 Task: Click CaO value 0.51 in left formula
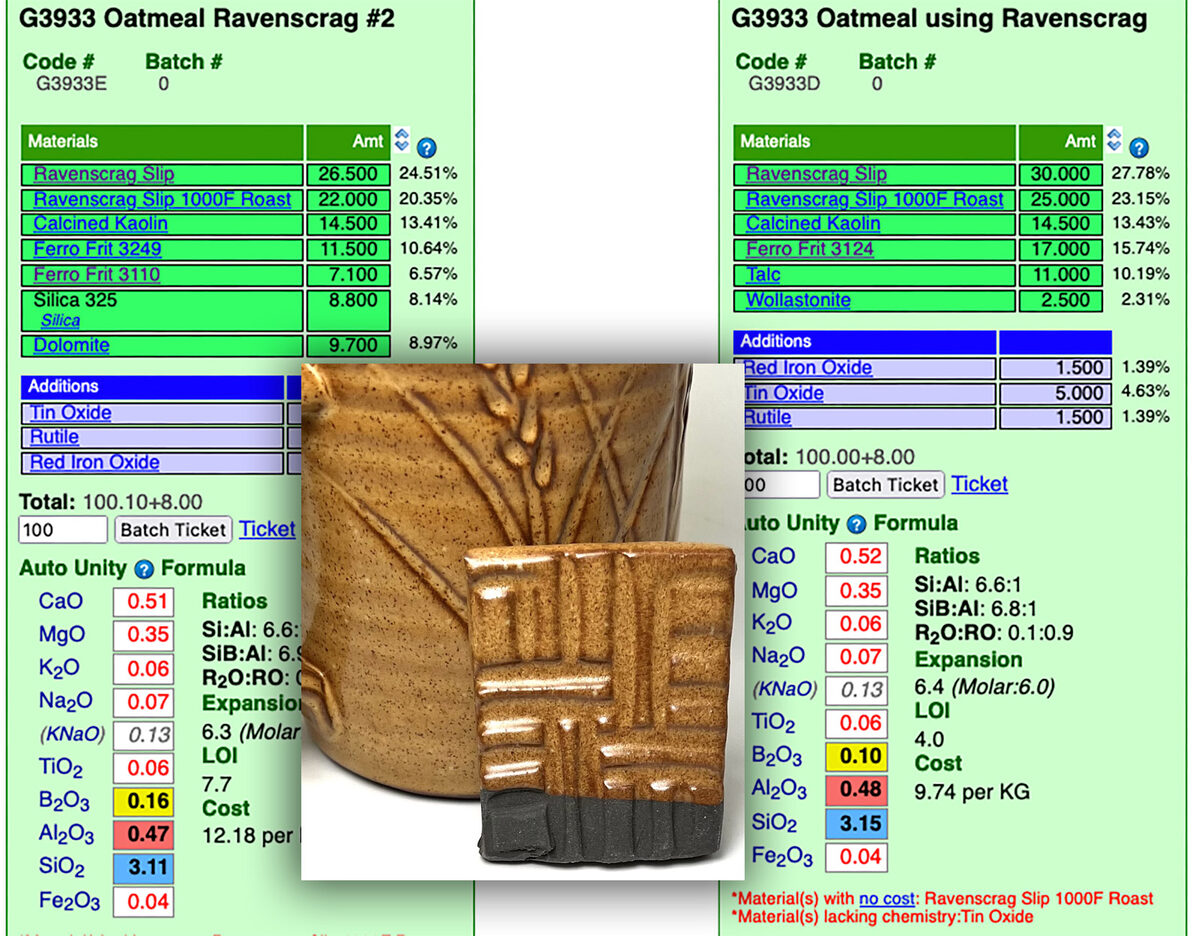point(143,602)
